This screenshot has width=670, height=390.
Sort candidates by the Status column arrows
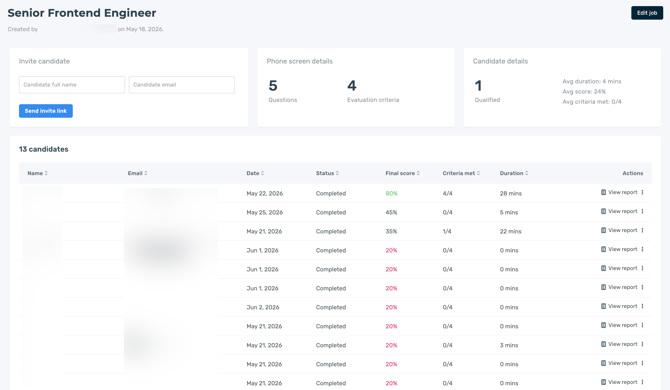[337, 173]
